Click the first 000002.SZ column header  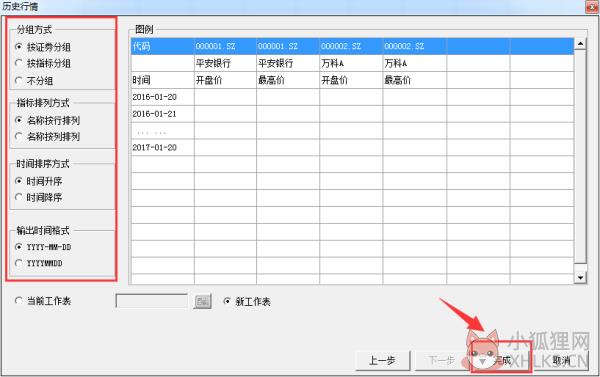[351, 46]
